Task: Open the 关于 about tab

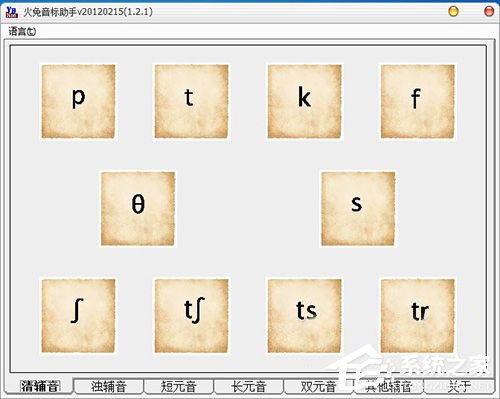Action: [x=459, y=387]
